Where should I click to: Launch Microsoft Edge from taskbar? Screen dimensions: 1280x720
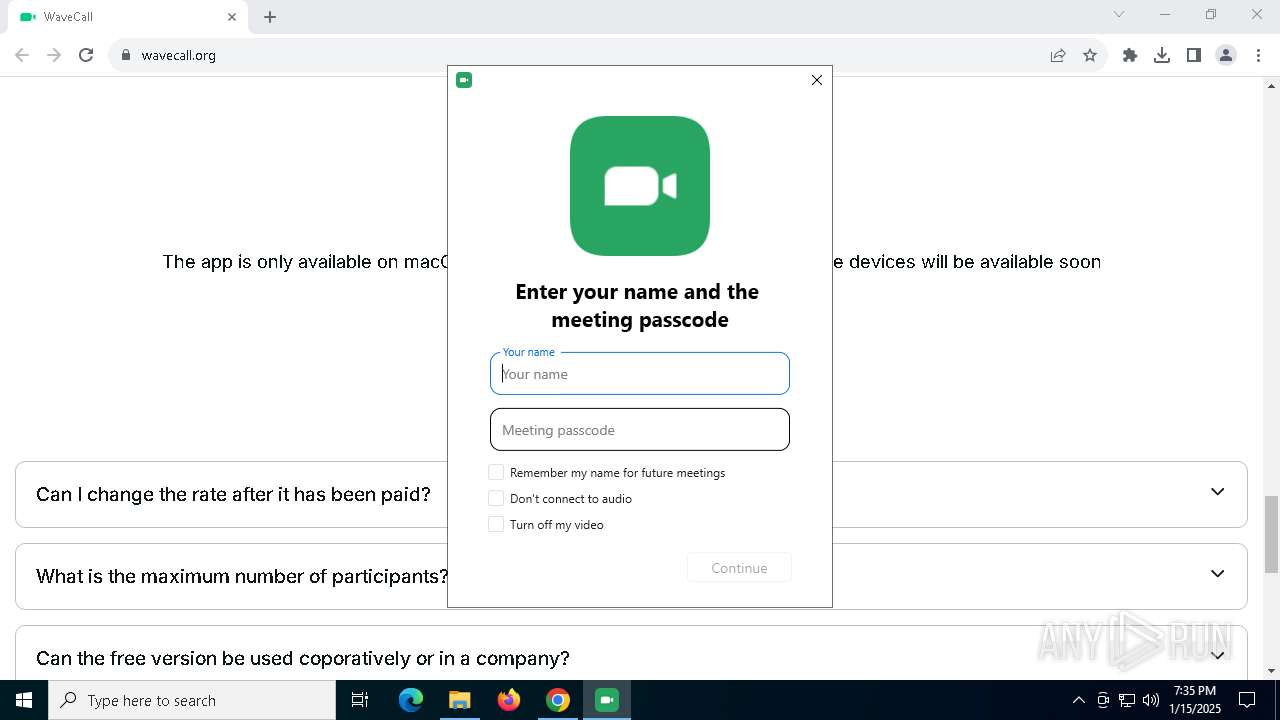[x=411, y=700]
